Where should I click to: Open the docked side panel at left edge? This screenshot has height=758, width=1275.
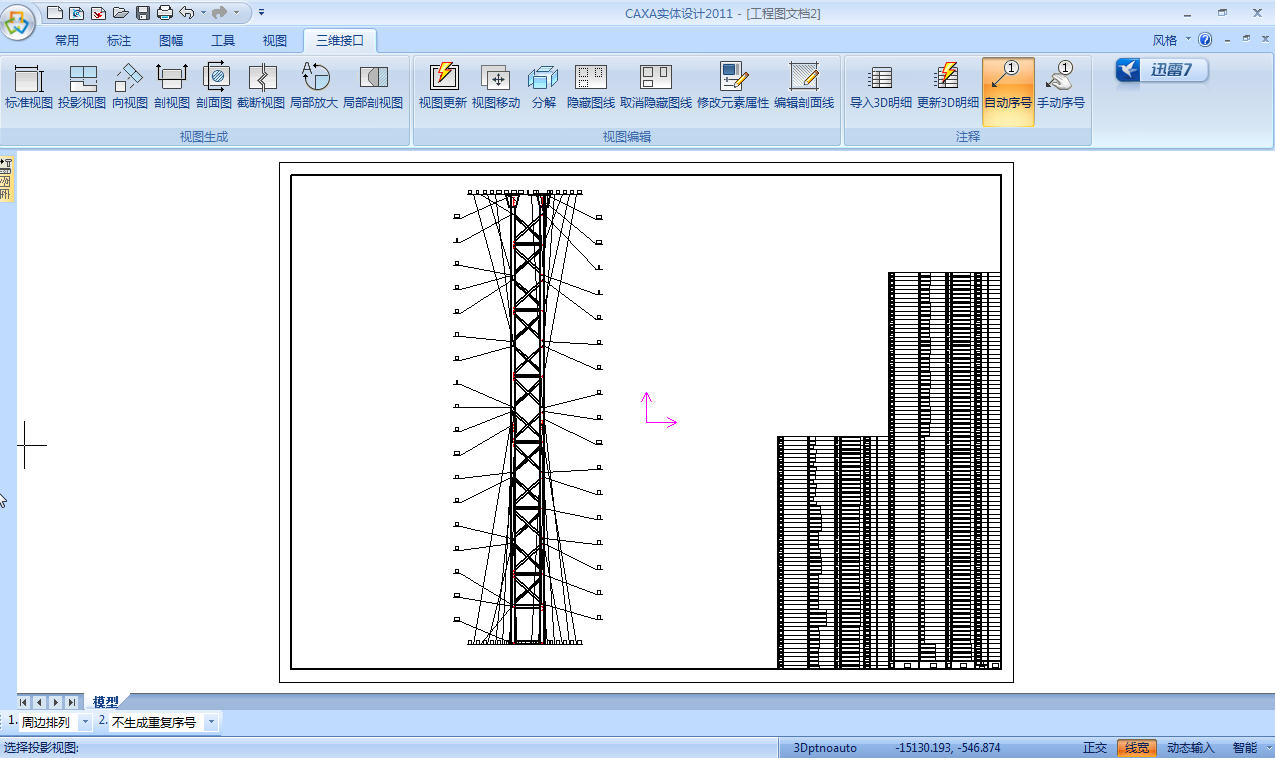(6, 179)
